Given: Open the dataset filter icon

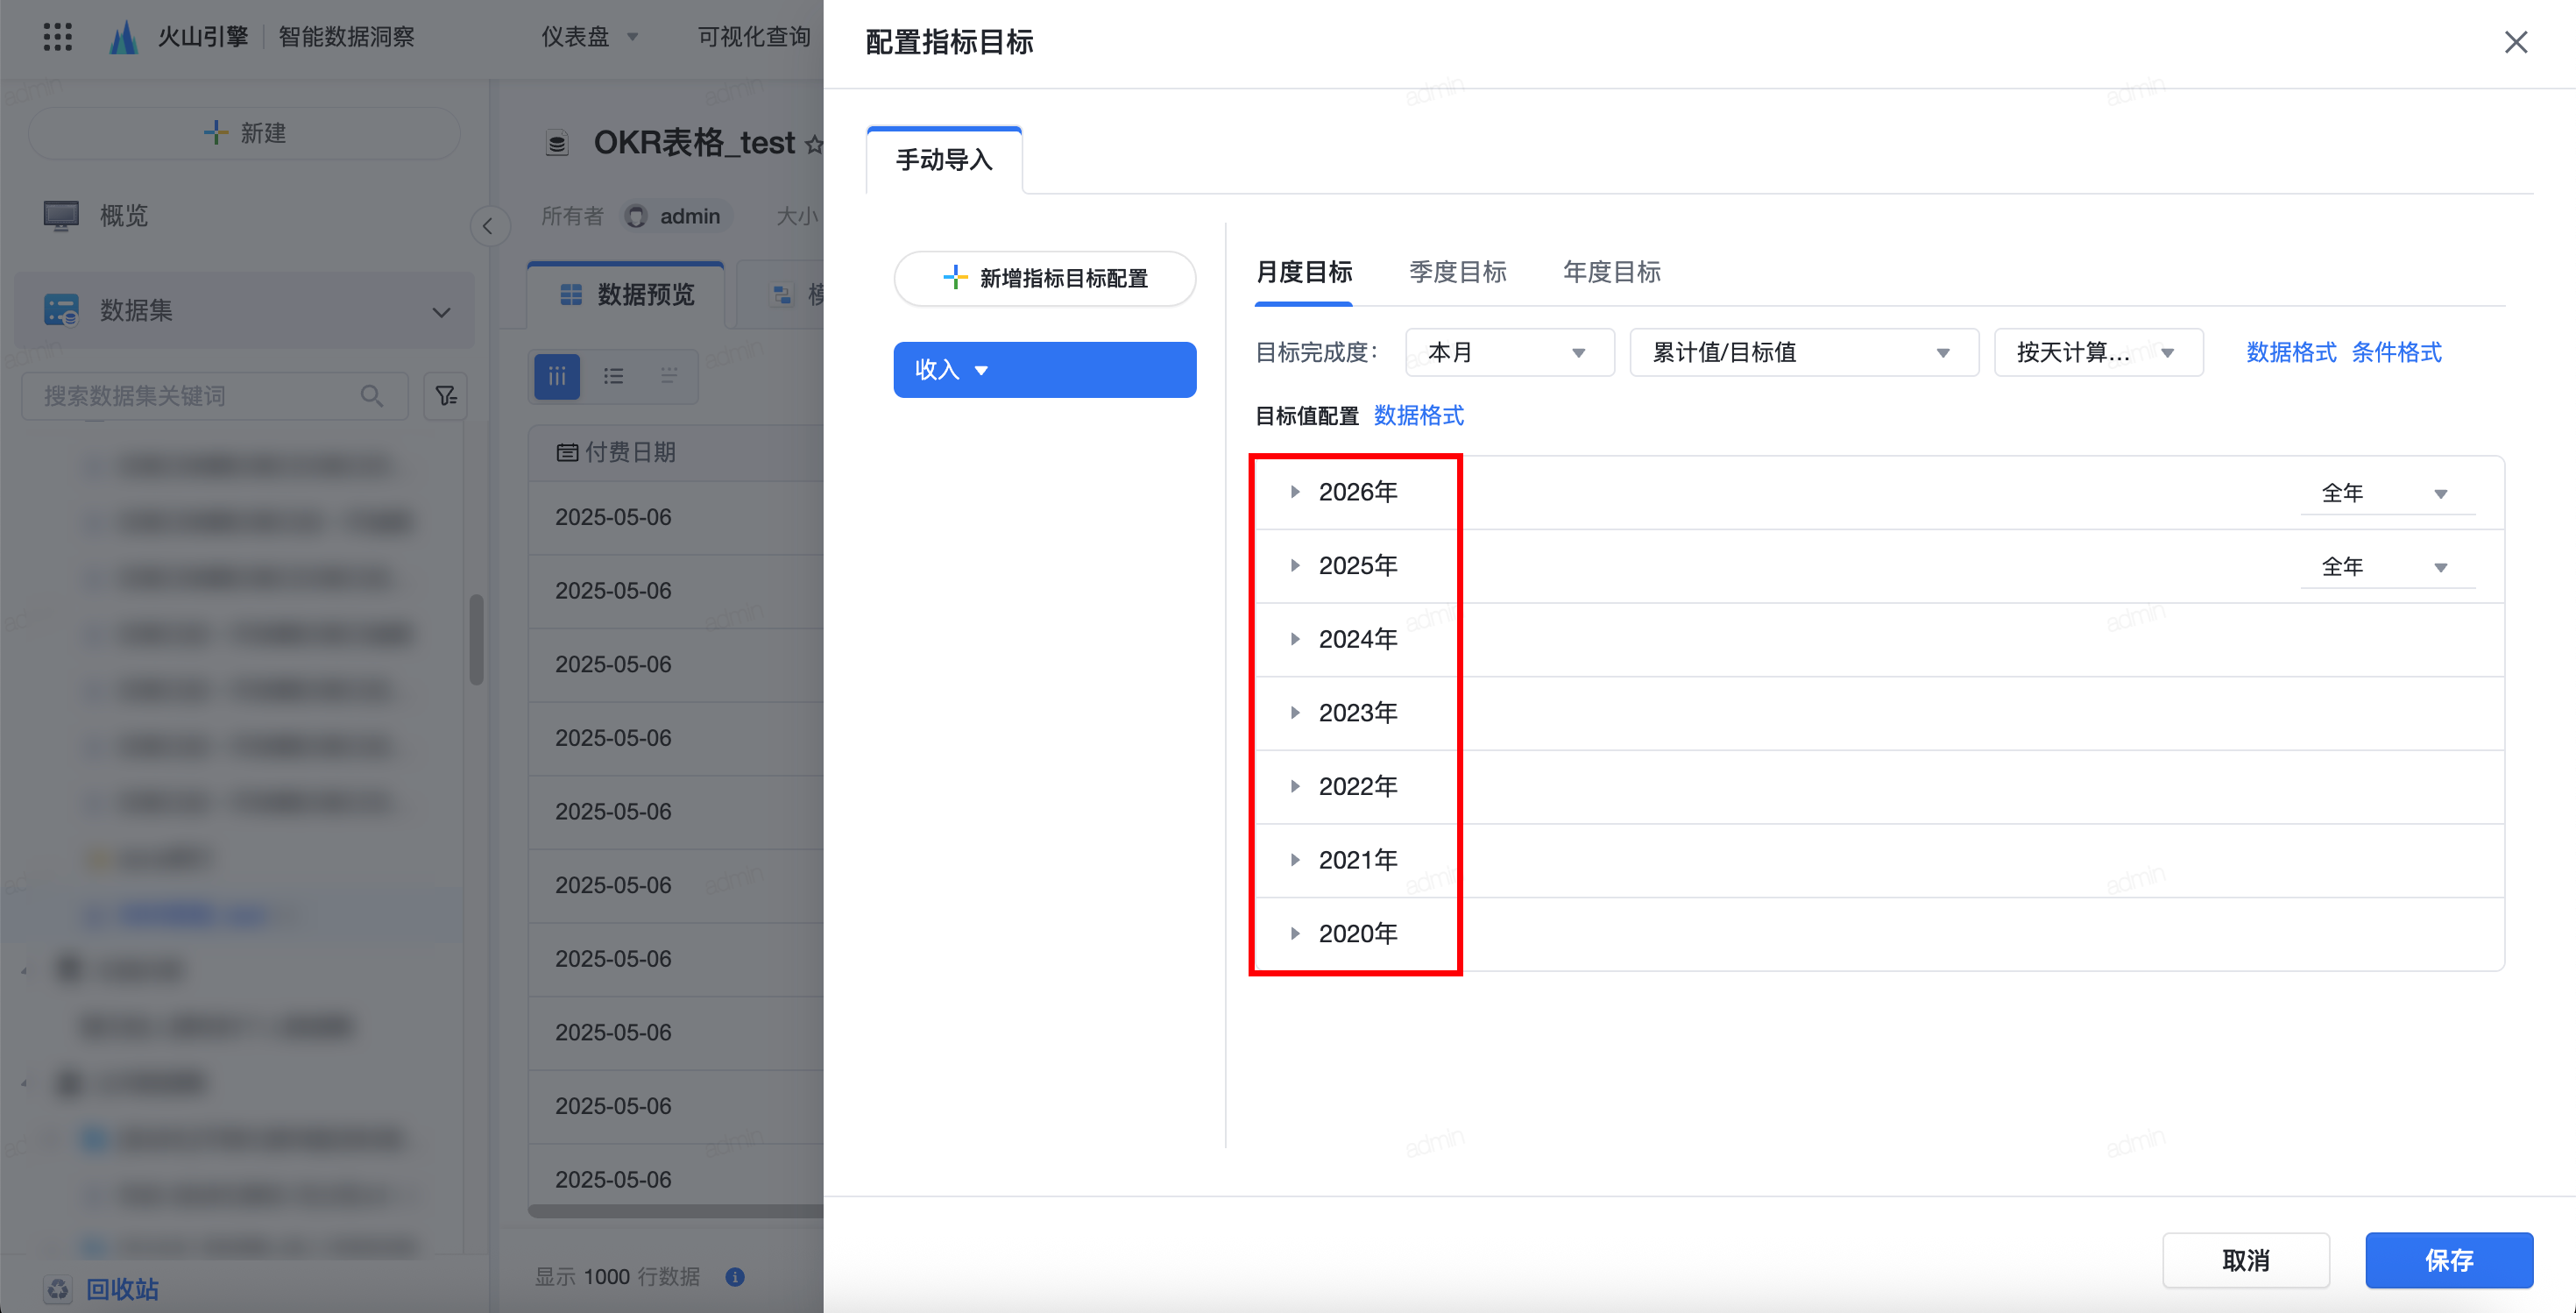Looking at the screenshot, I should (446, 396).
